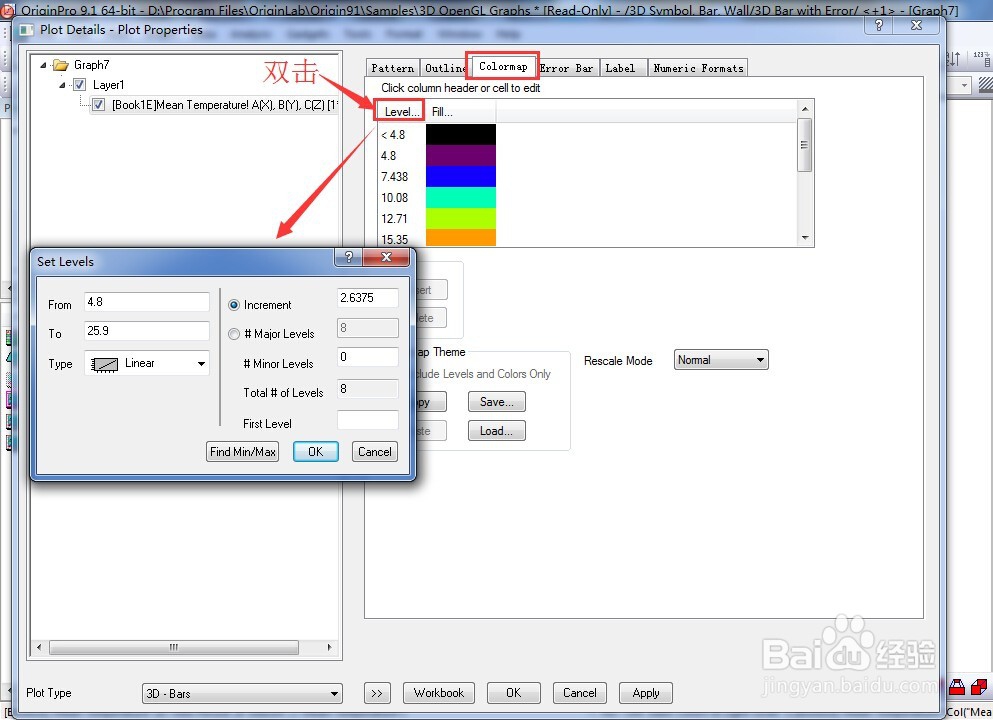
Task: Close the Set Levels dialog
Action: [x=386, y=257]
